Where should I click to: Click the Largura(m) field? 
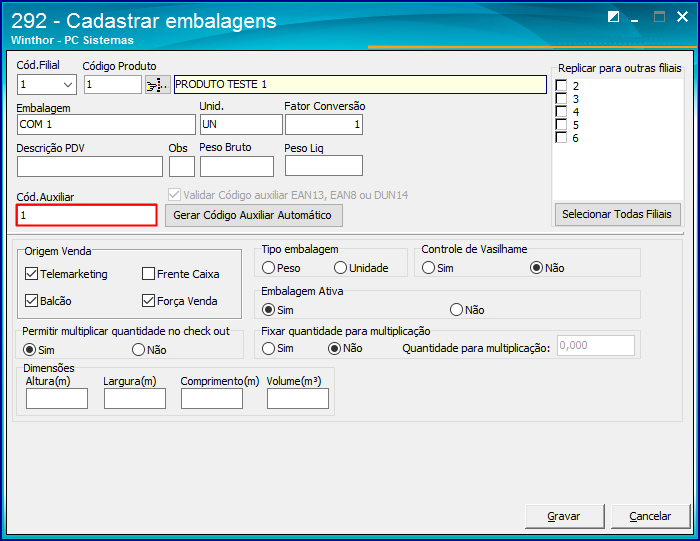[135, 398]
